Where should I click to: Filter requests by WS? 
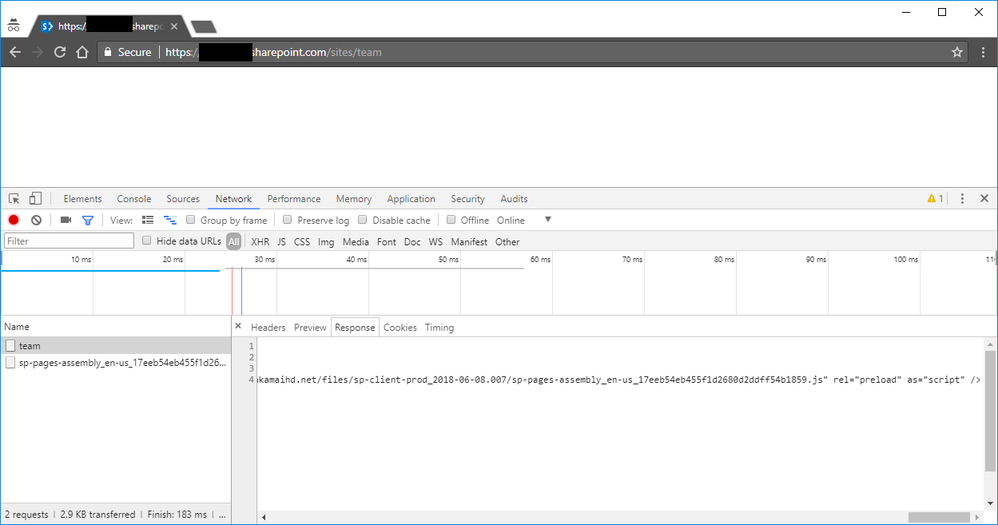pyautogui.click(x=435, y=242)
